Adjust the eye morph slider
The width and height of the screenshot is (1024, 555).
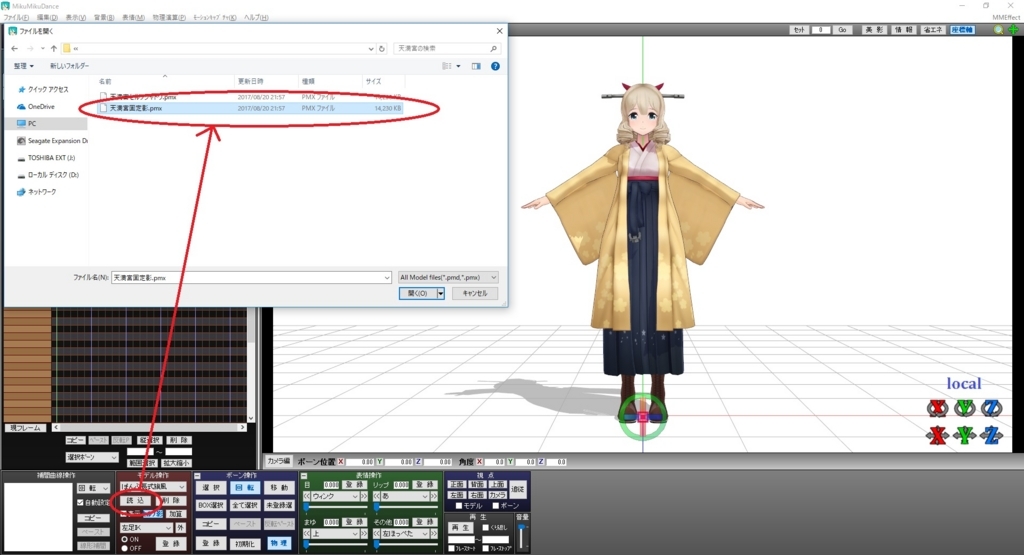pyautogui.click(x=336, y=507)
